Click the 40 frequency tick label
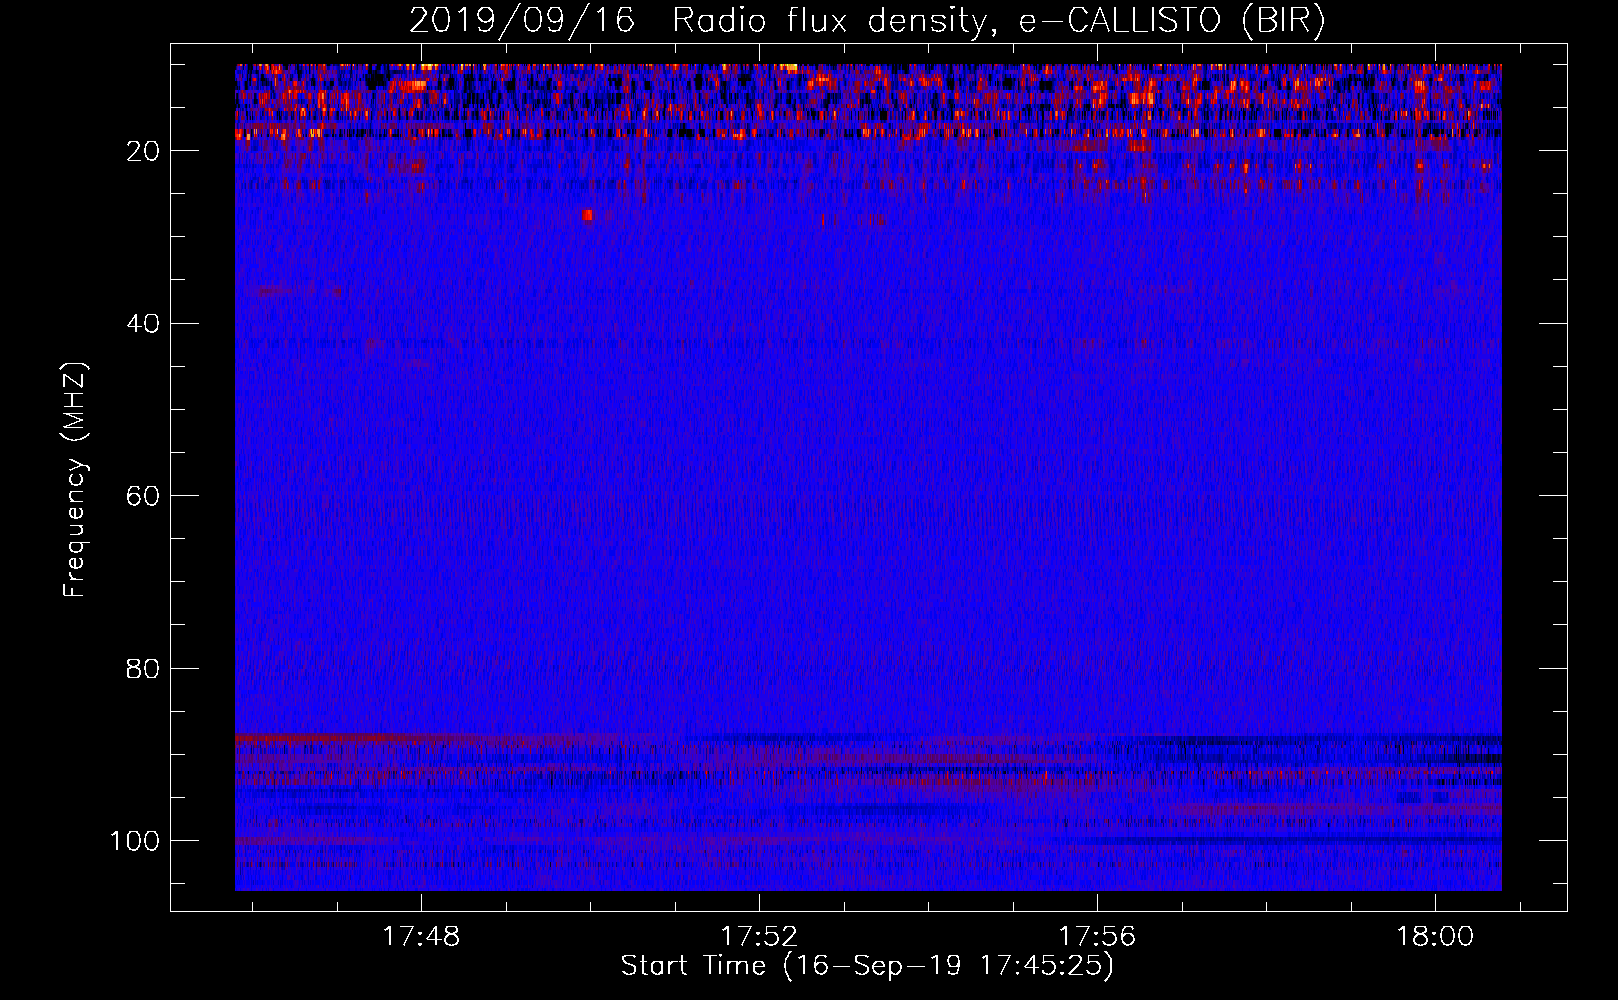The width and height of the screenshot is (1618, 1000). tap(143, 323)
